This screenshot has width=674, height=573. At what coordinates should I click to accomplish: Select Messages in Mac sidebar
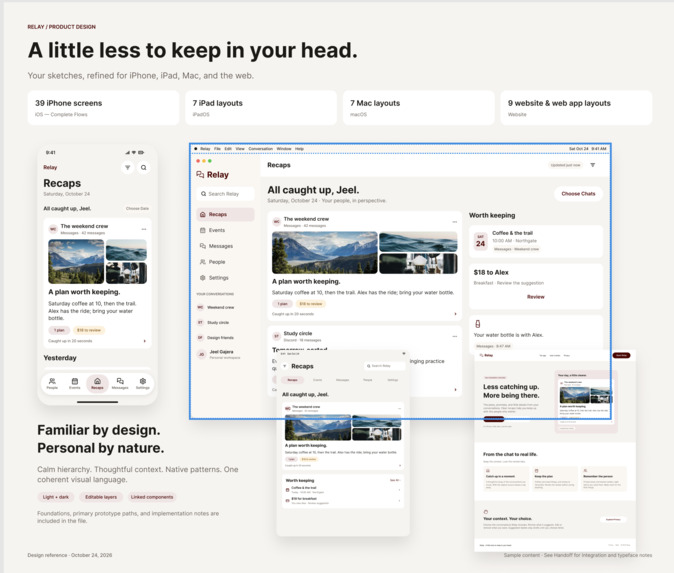(225, 246)
